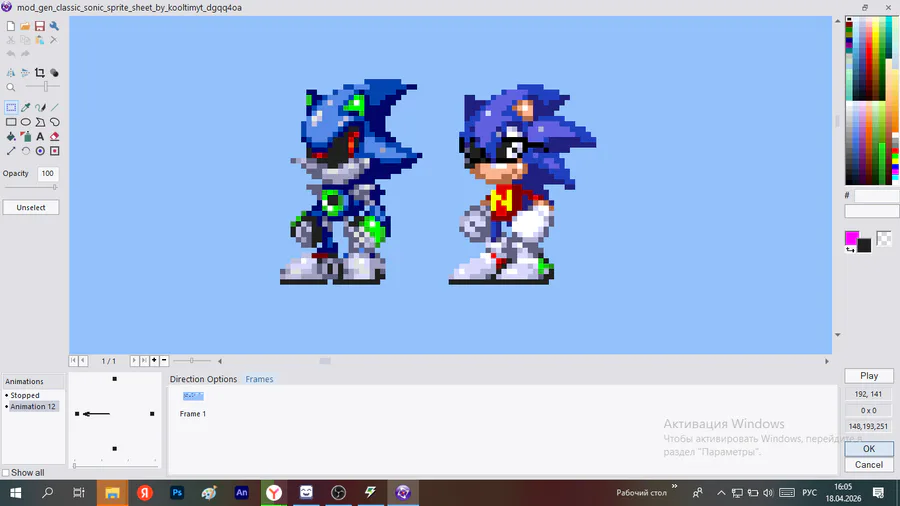900x506 pixels.
Task: Select the freehand Shape lasso tool
Action: [x=55, y=122]
